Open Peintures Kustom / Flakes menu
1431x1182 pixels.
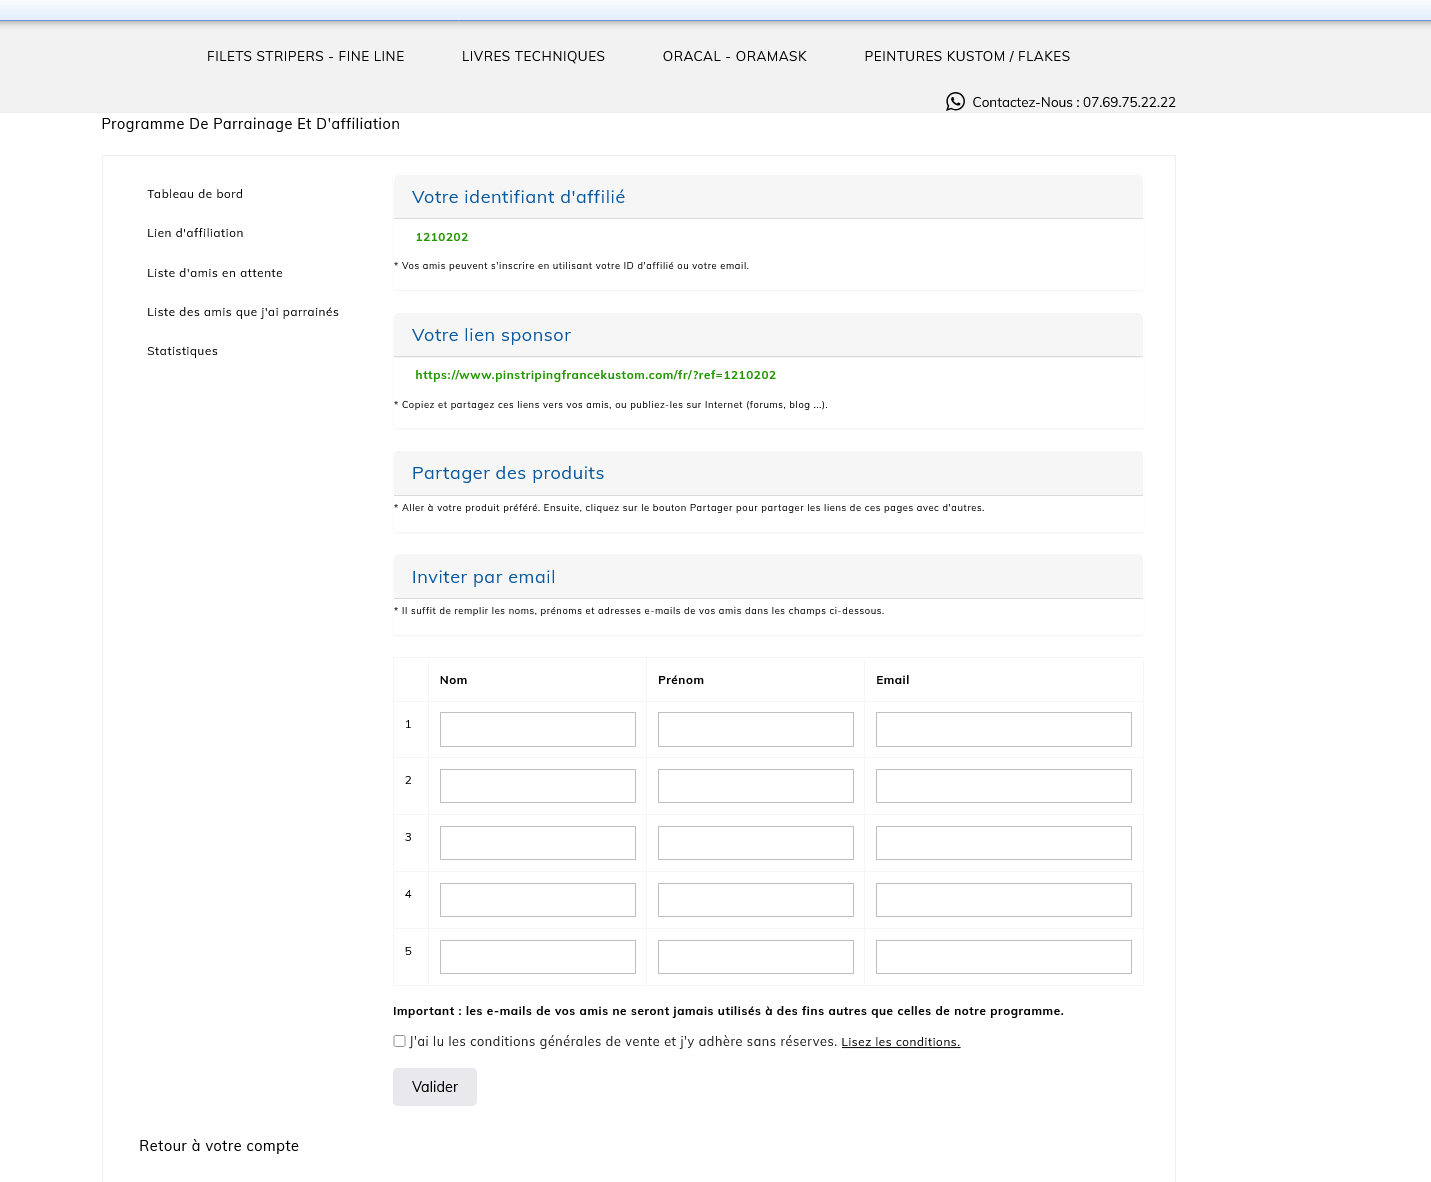[967, 56]
